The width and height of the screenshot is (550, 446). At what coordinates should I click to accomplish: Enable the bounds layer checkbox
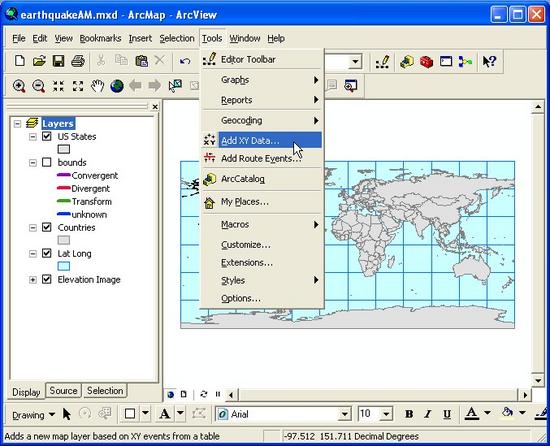pos(47,162)
